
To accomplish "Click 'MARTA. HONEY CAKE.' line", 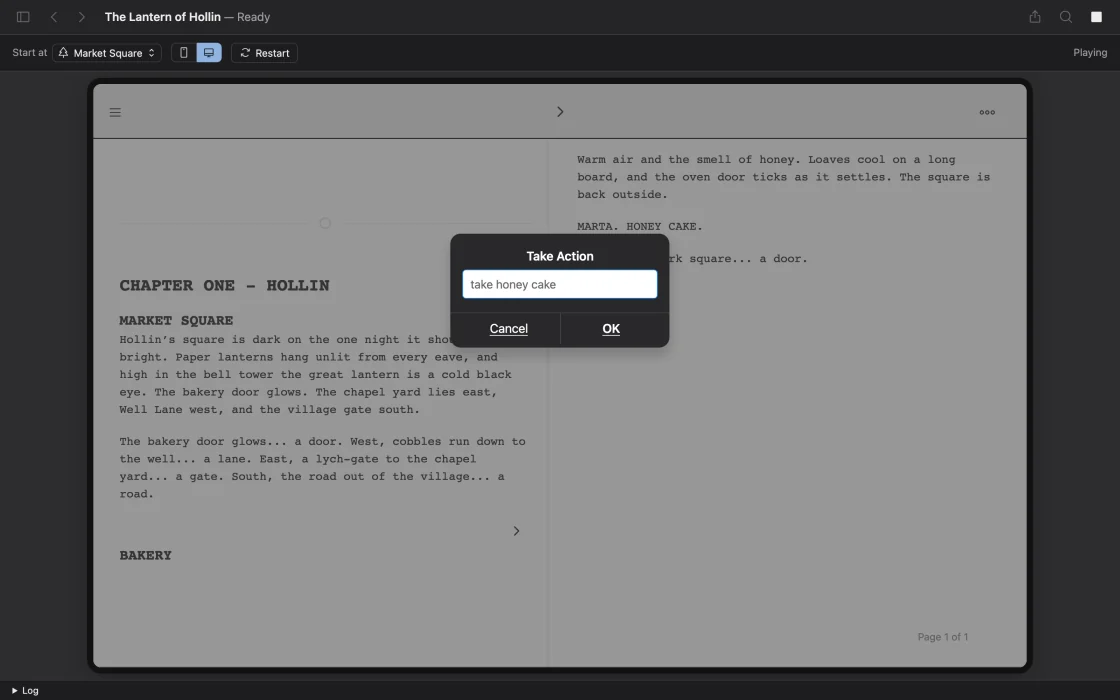I will click(x=640, y=226).
